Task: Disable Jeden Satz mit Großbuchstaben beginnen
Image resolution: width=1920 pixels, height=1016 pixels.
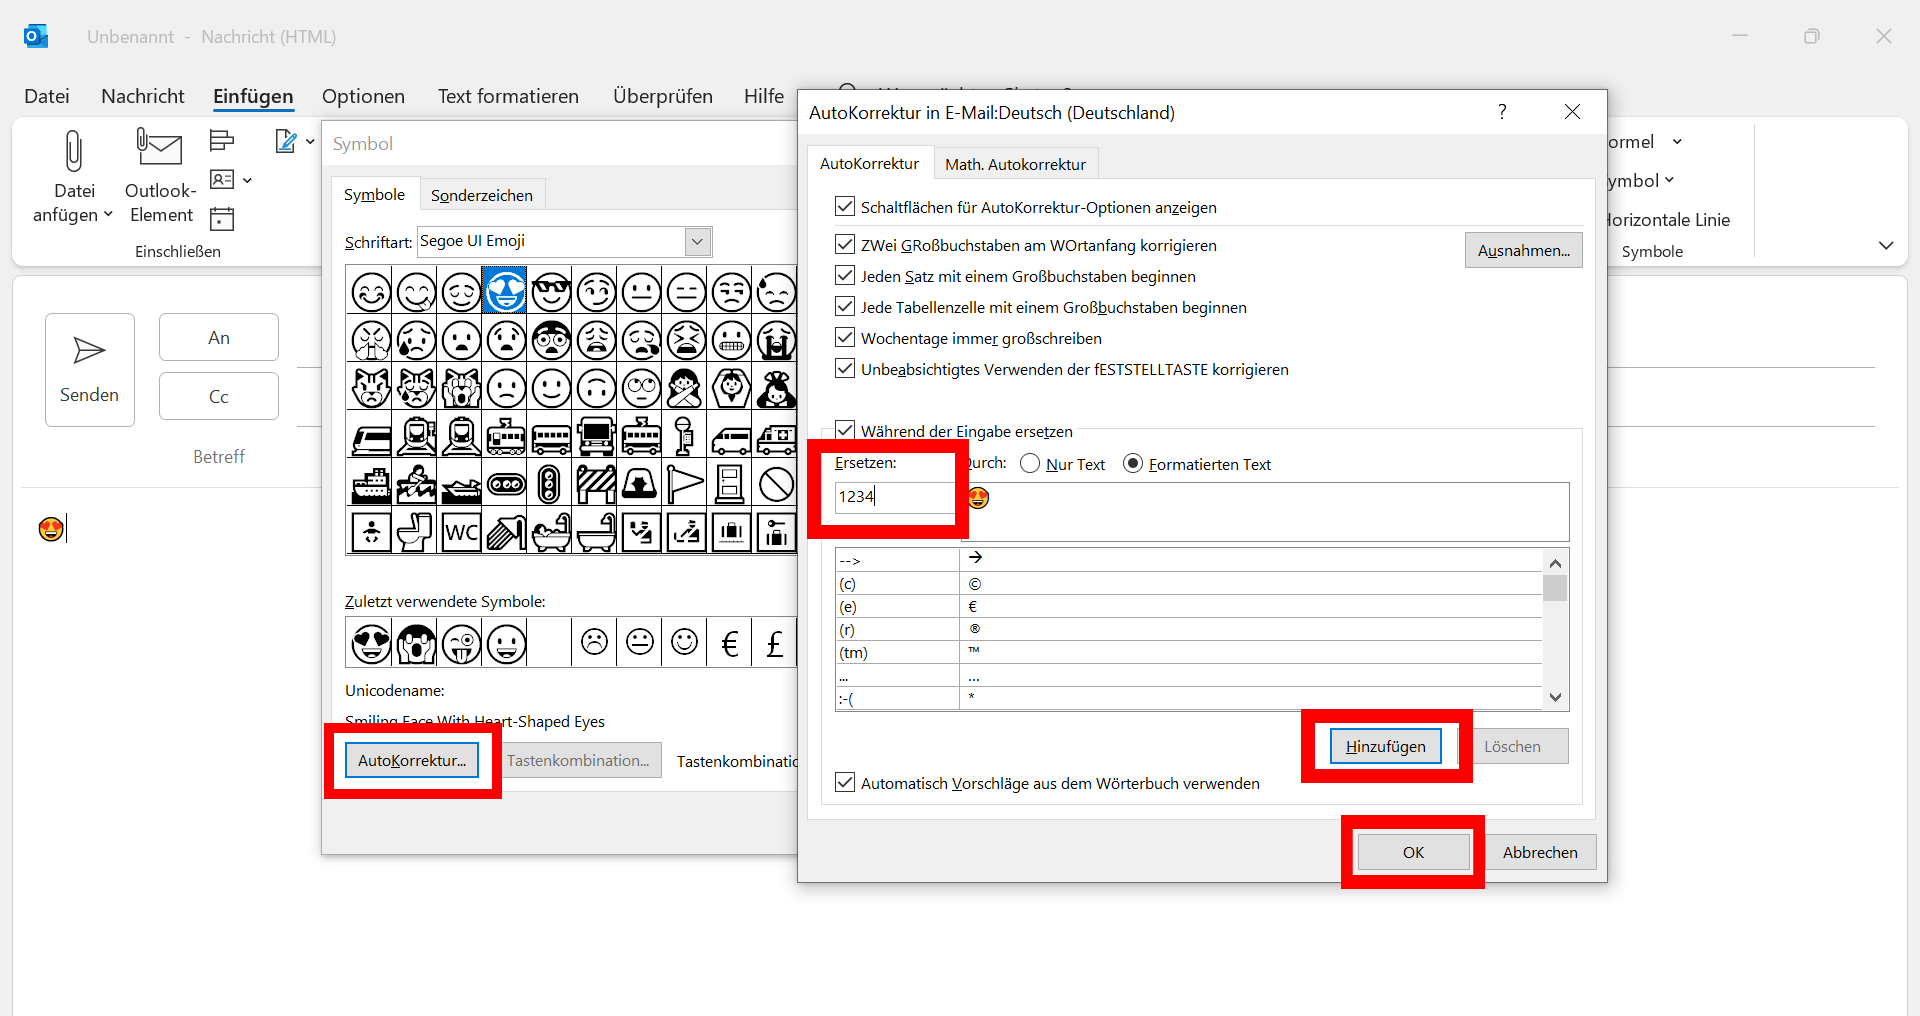Action: click(845, 276)
